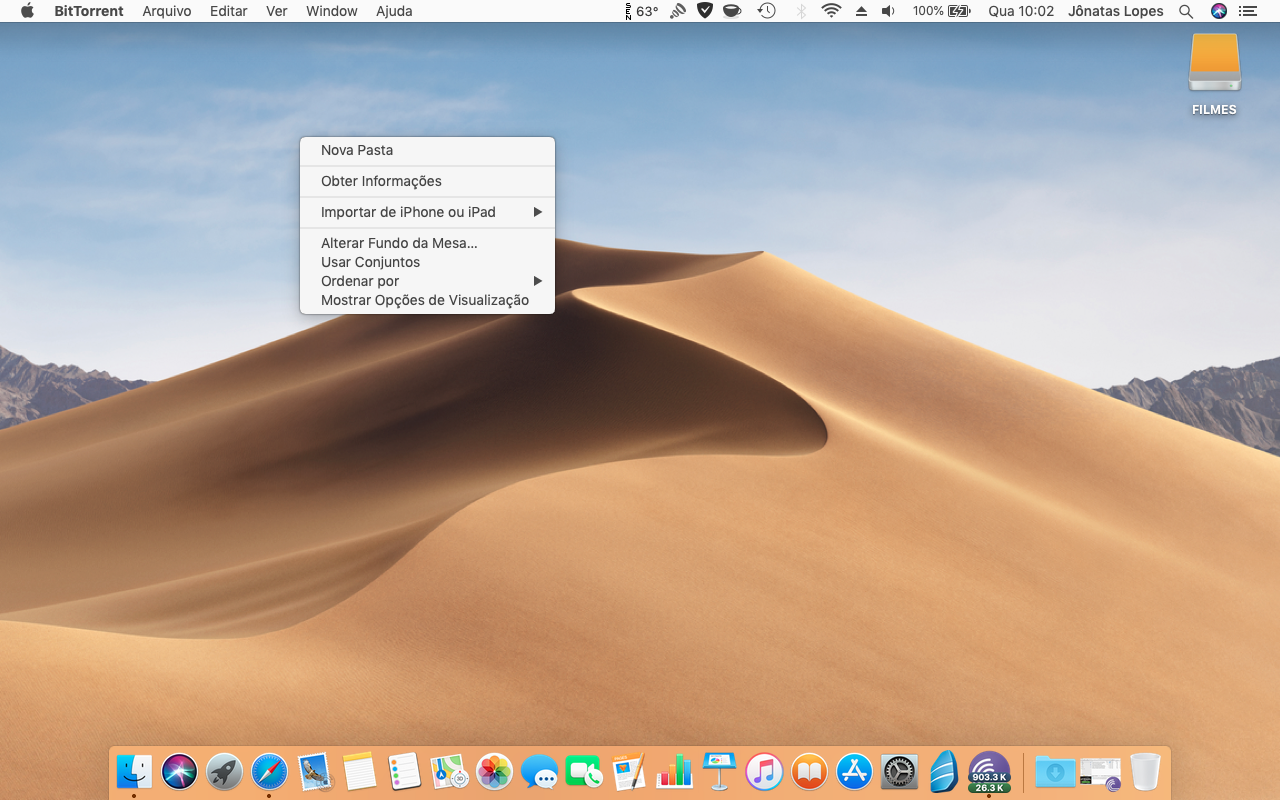Open Pages in the Dock
Image resolution: width=1280 pixels, height=800 pixels.
[629, 771]
